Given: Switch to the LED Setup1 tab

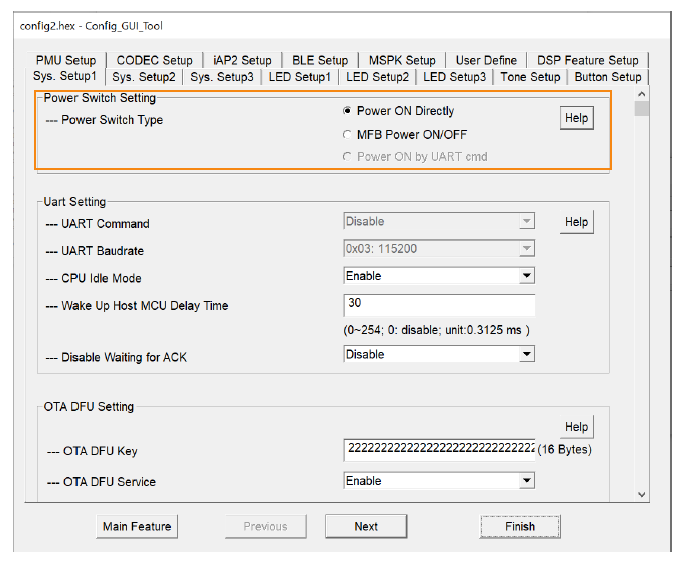Looking at the screenshot, I should click(x=298, y=76).
